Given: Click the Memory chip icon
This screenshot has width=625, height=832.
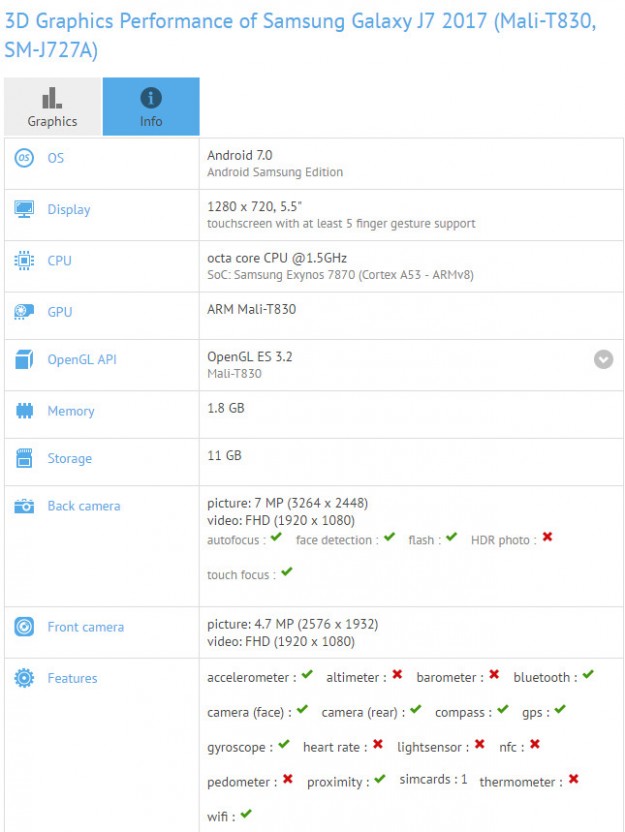Looking at the screenshot, I should tap(24, 411).
